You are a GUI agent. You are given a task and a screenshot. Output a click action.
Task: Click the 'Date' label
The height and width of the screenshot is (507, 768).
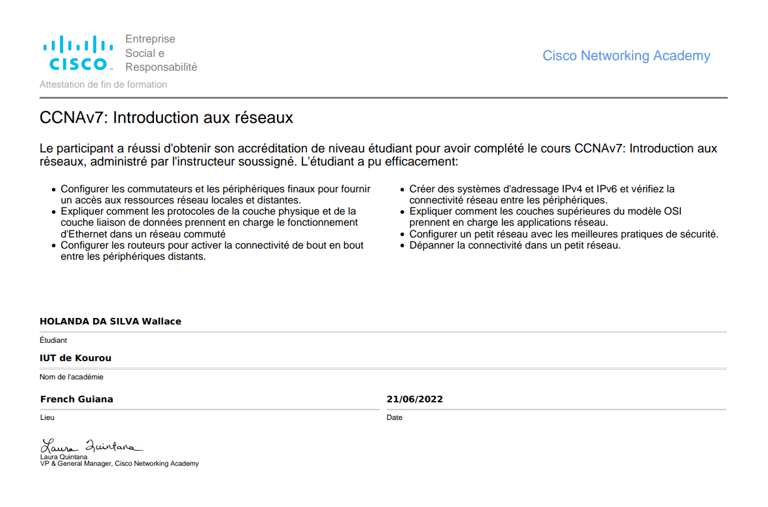[x=394, y=417]
